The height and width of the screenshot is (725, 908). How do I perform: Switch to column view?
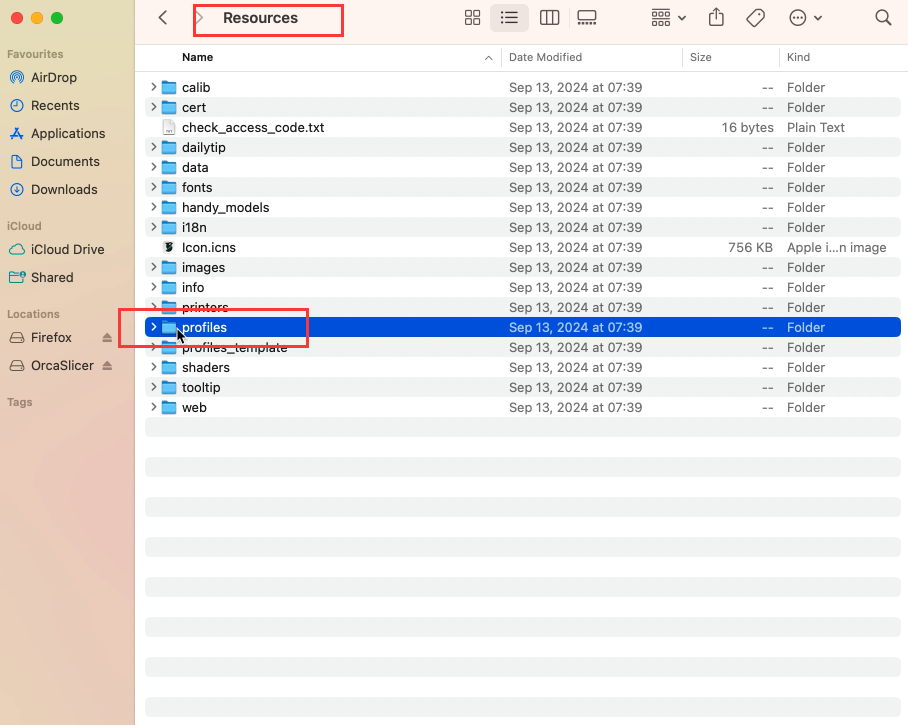coord(549,18)
